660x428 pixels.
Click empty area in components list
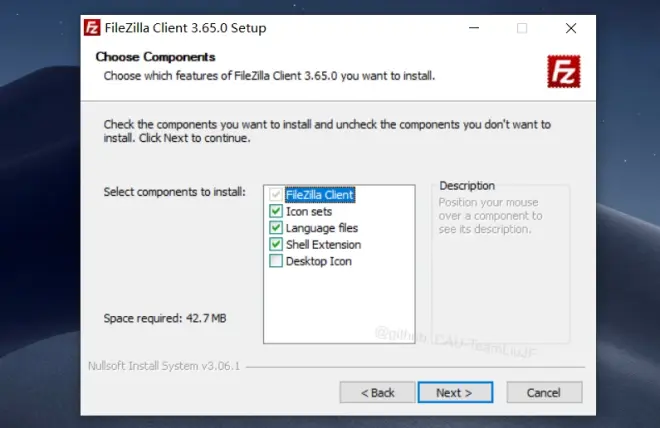click(x=339, y=305)
